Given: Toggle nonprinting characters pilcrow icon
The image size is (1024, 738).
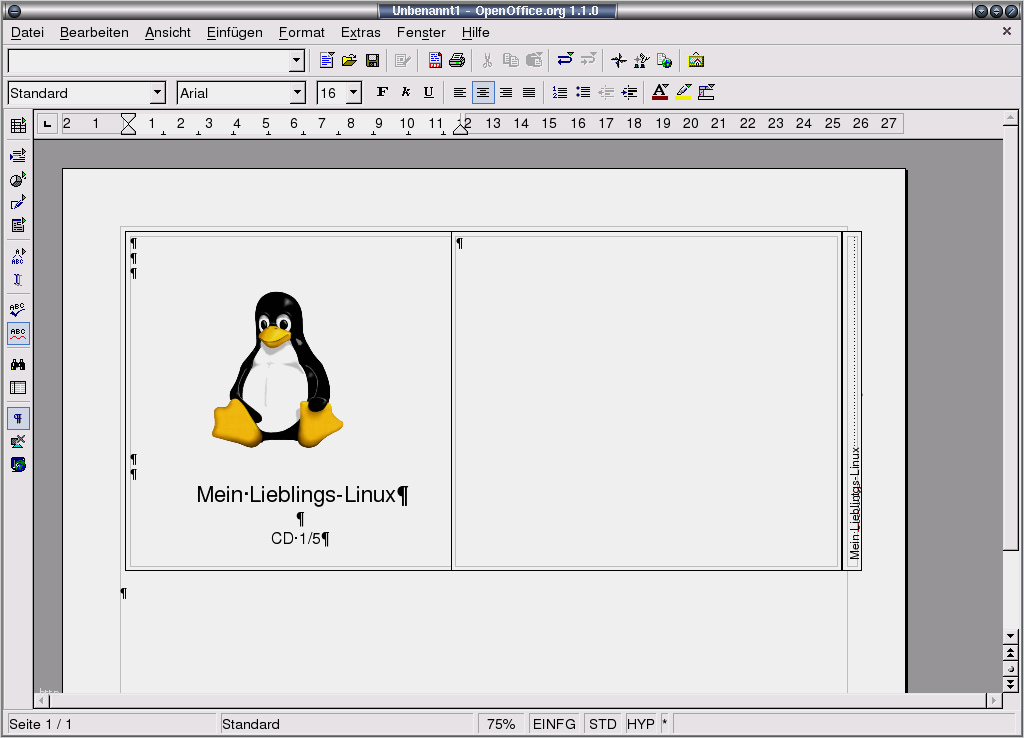Looking at the screenshot, I should coord(18,418).
